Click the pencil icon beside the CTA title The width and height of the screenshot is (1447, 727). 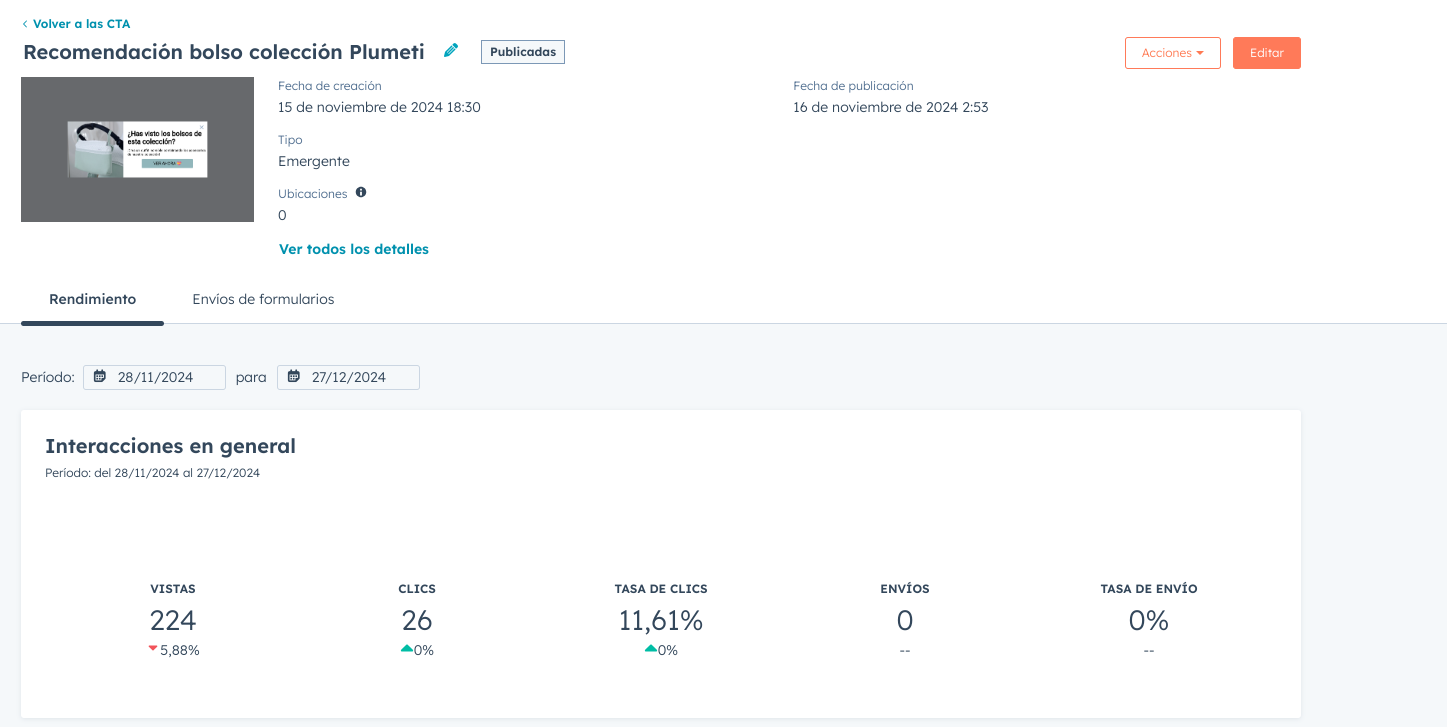point(451,50)
